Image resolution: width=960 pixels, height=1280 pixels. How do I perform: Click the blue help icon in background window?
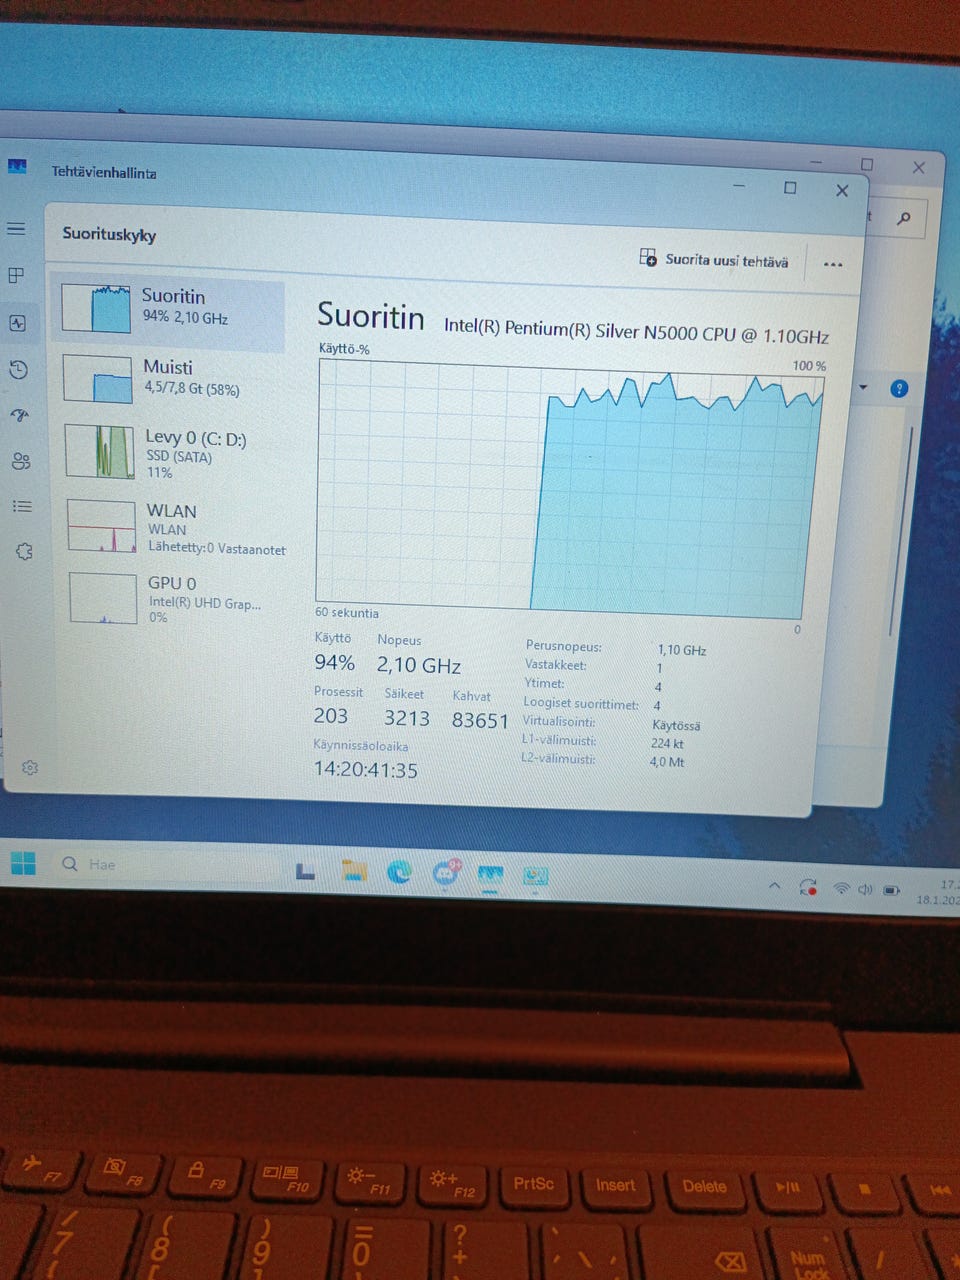click(899, 388)
